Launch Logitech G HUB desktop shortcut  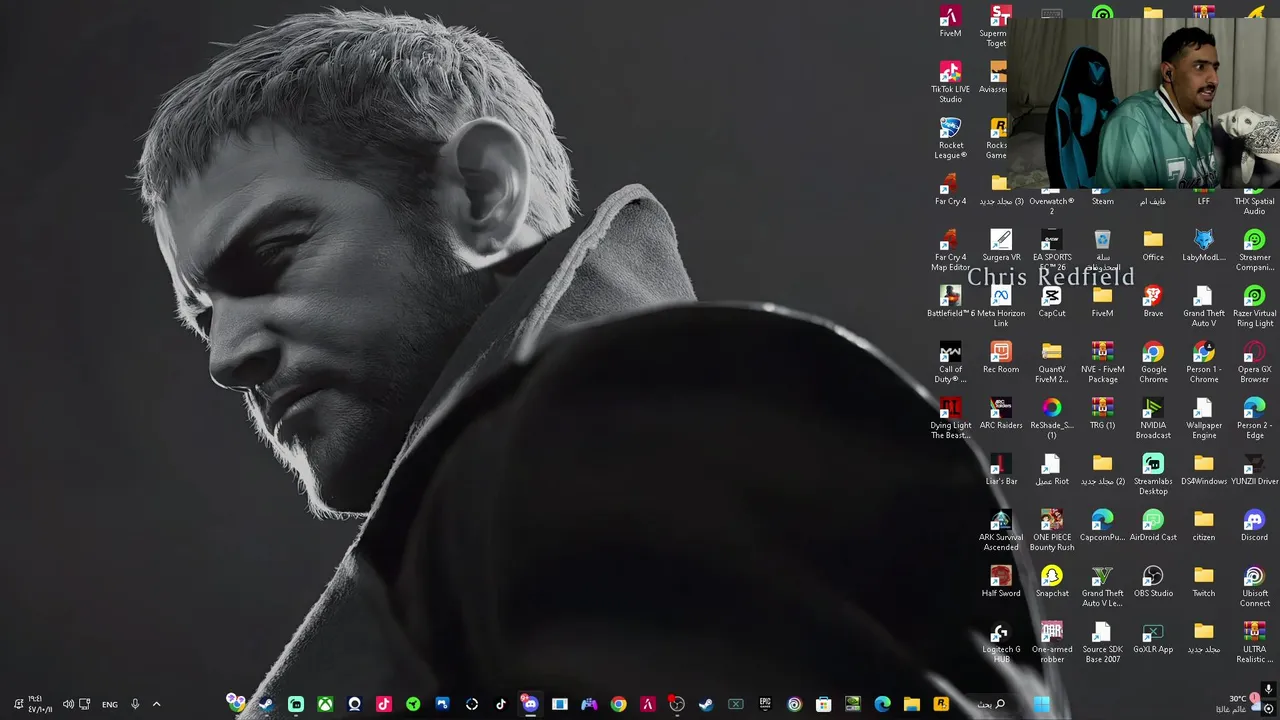point(1001,642)
